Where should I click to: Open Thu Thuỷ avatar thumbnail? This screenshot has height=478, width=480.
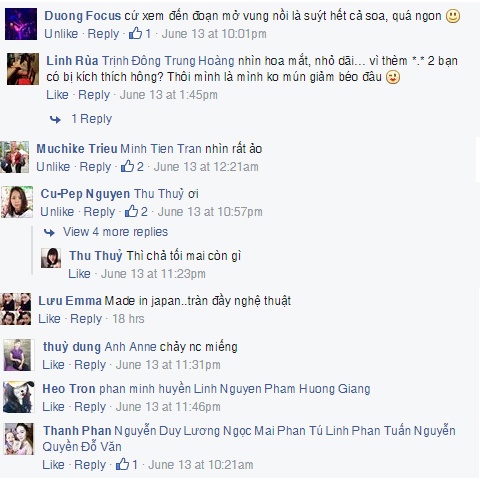(51, 258)
